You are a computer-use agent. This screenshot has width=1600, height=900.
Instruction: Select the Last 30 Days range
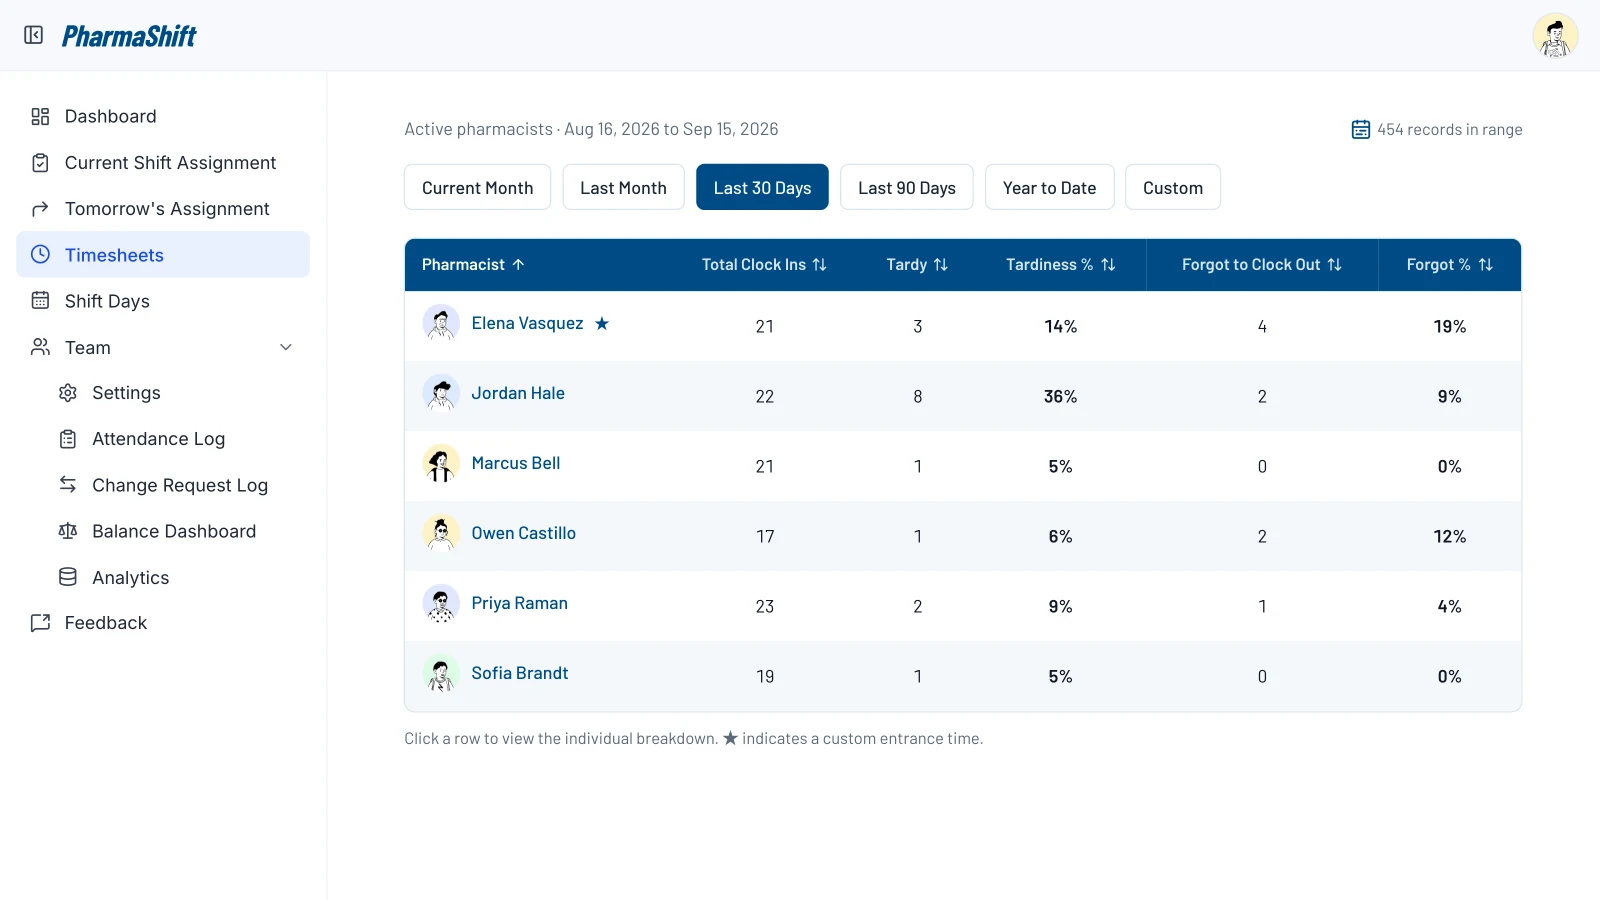tap(762, 187)
